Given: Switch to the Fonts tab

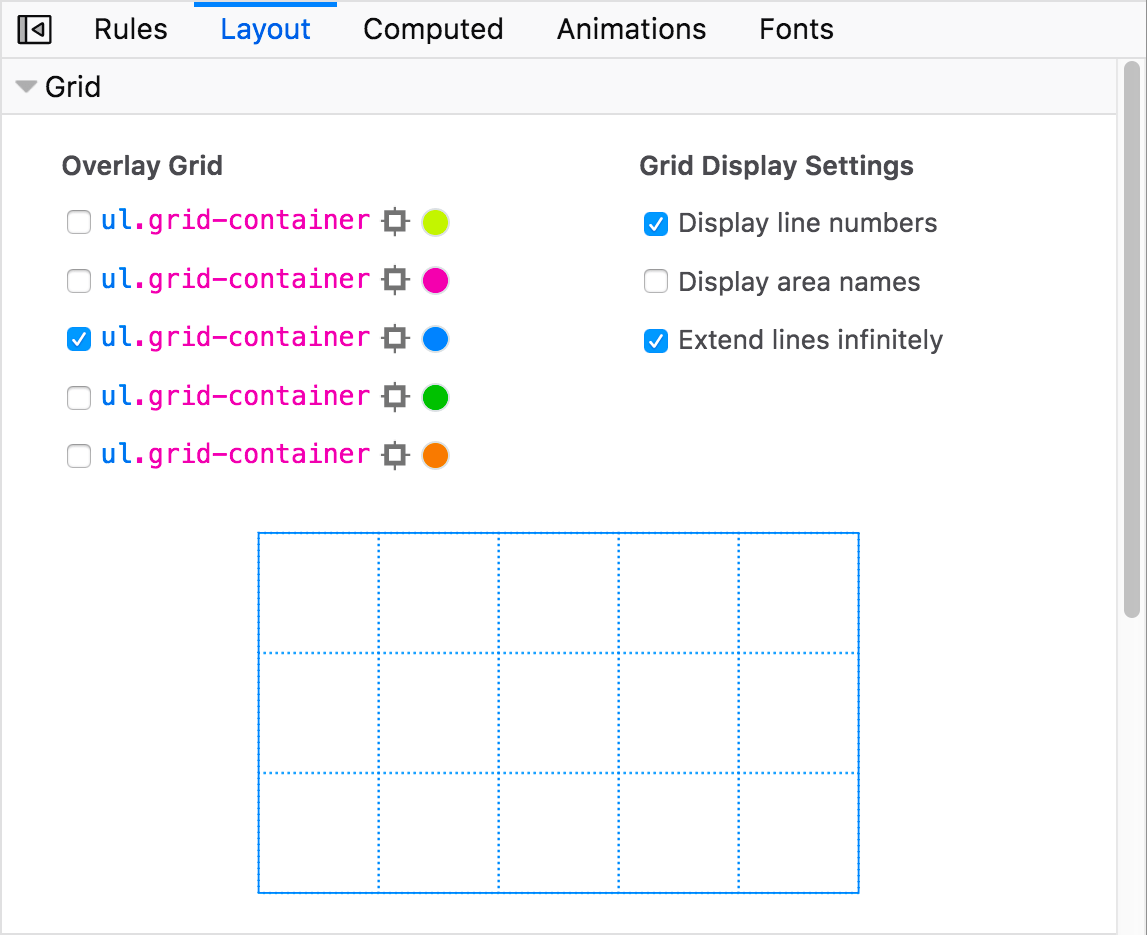Looking at the screenshot, I should coord(796,29).
